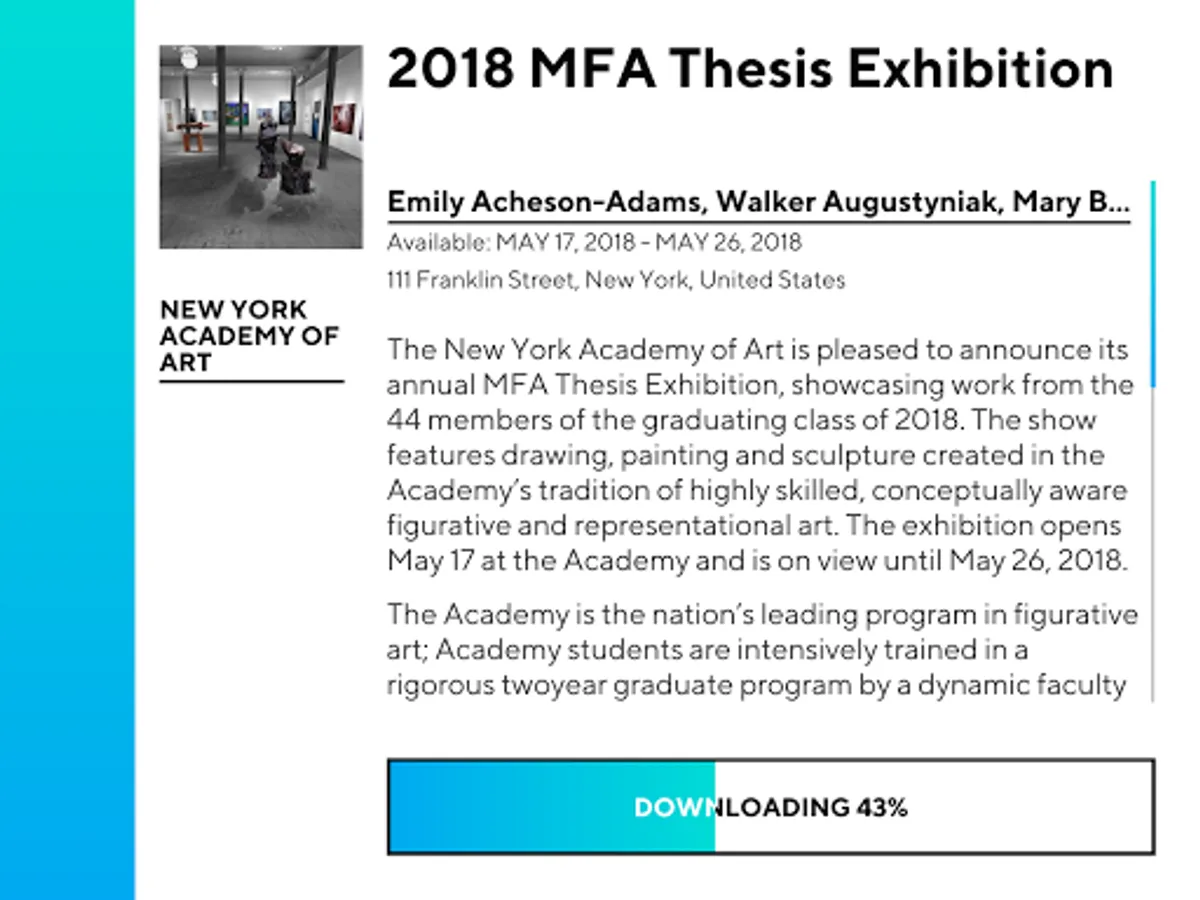This screenshot has width=1200, height=900.
Task: Click the truncated 'Mary B...' artist name
Action: 1070,202
